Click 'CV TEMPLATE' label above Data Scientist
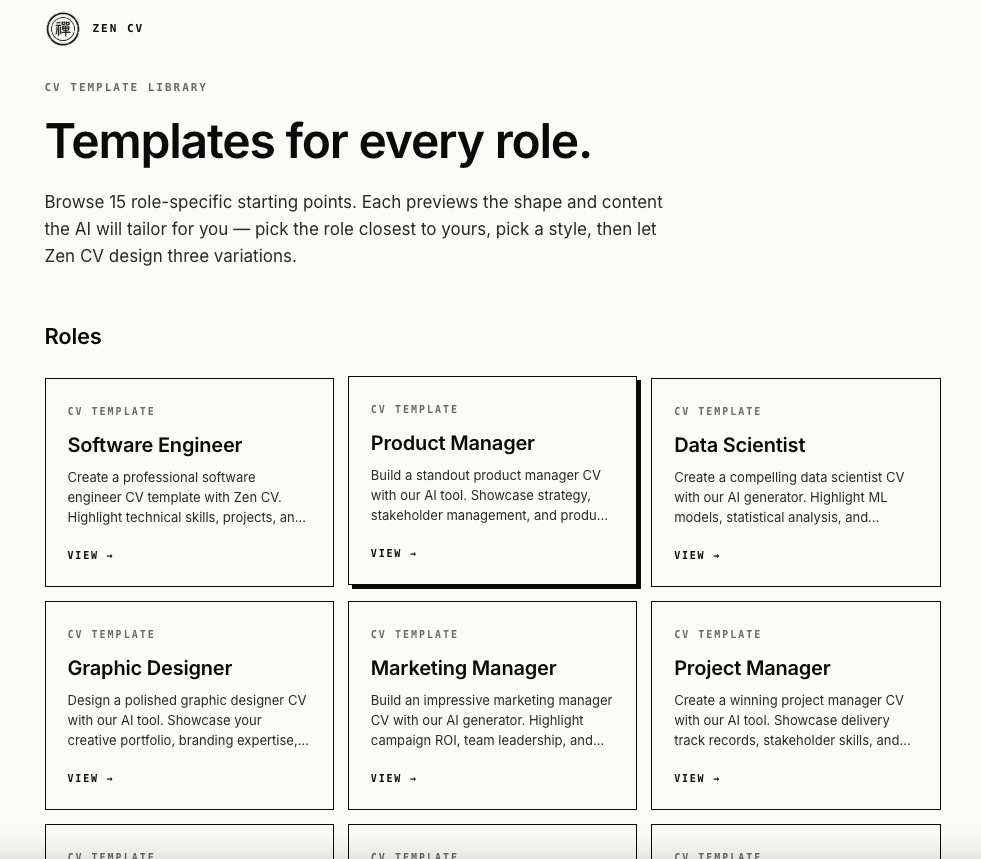The image size is (981, 859). 718,411
